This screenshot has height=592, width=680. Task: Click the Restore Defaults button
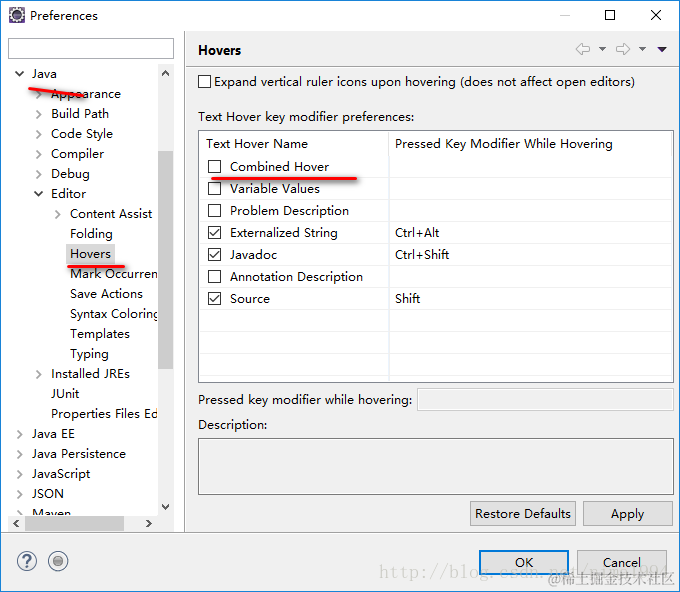pyautogui.click(x=523, y=514)
